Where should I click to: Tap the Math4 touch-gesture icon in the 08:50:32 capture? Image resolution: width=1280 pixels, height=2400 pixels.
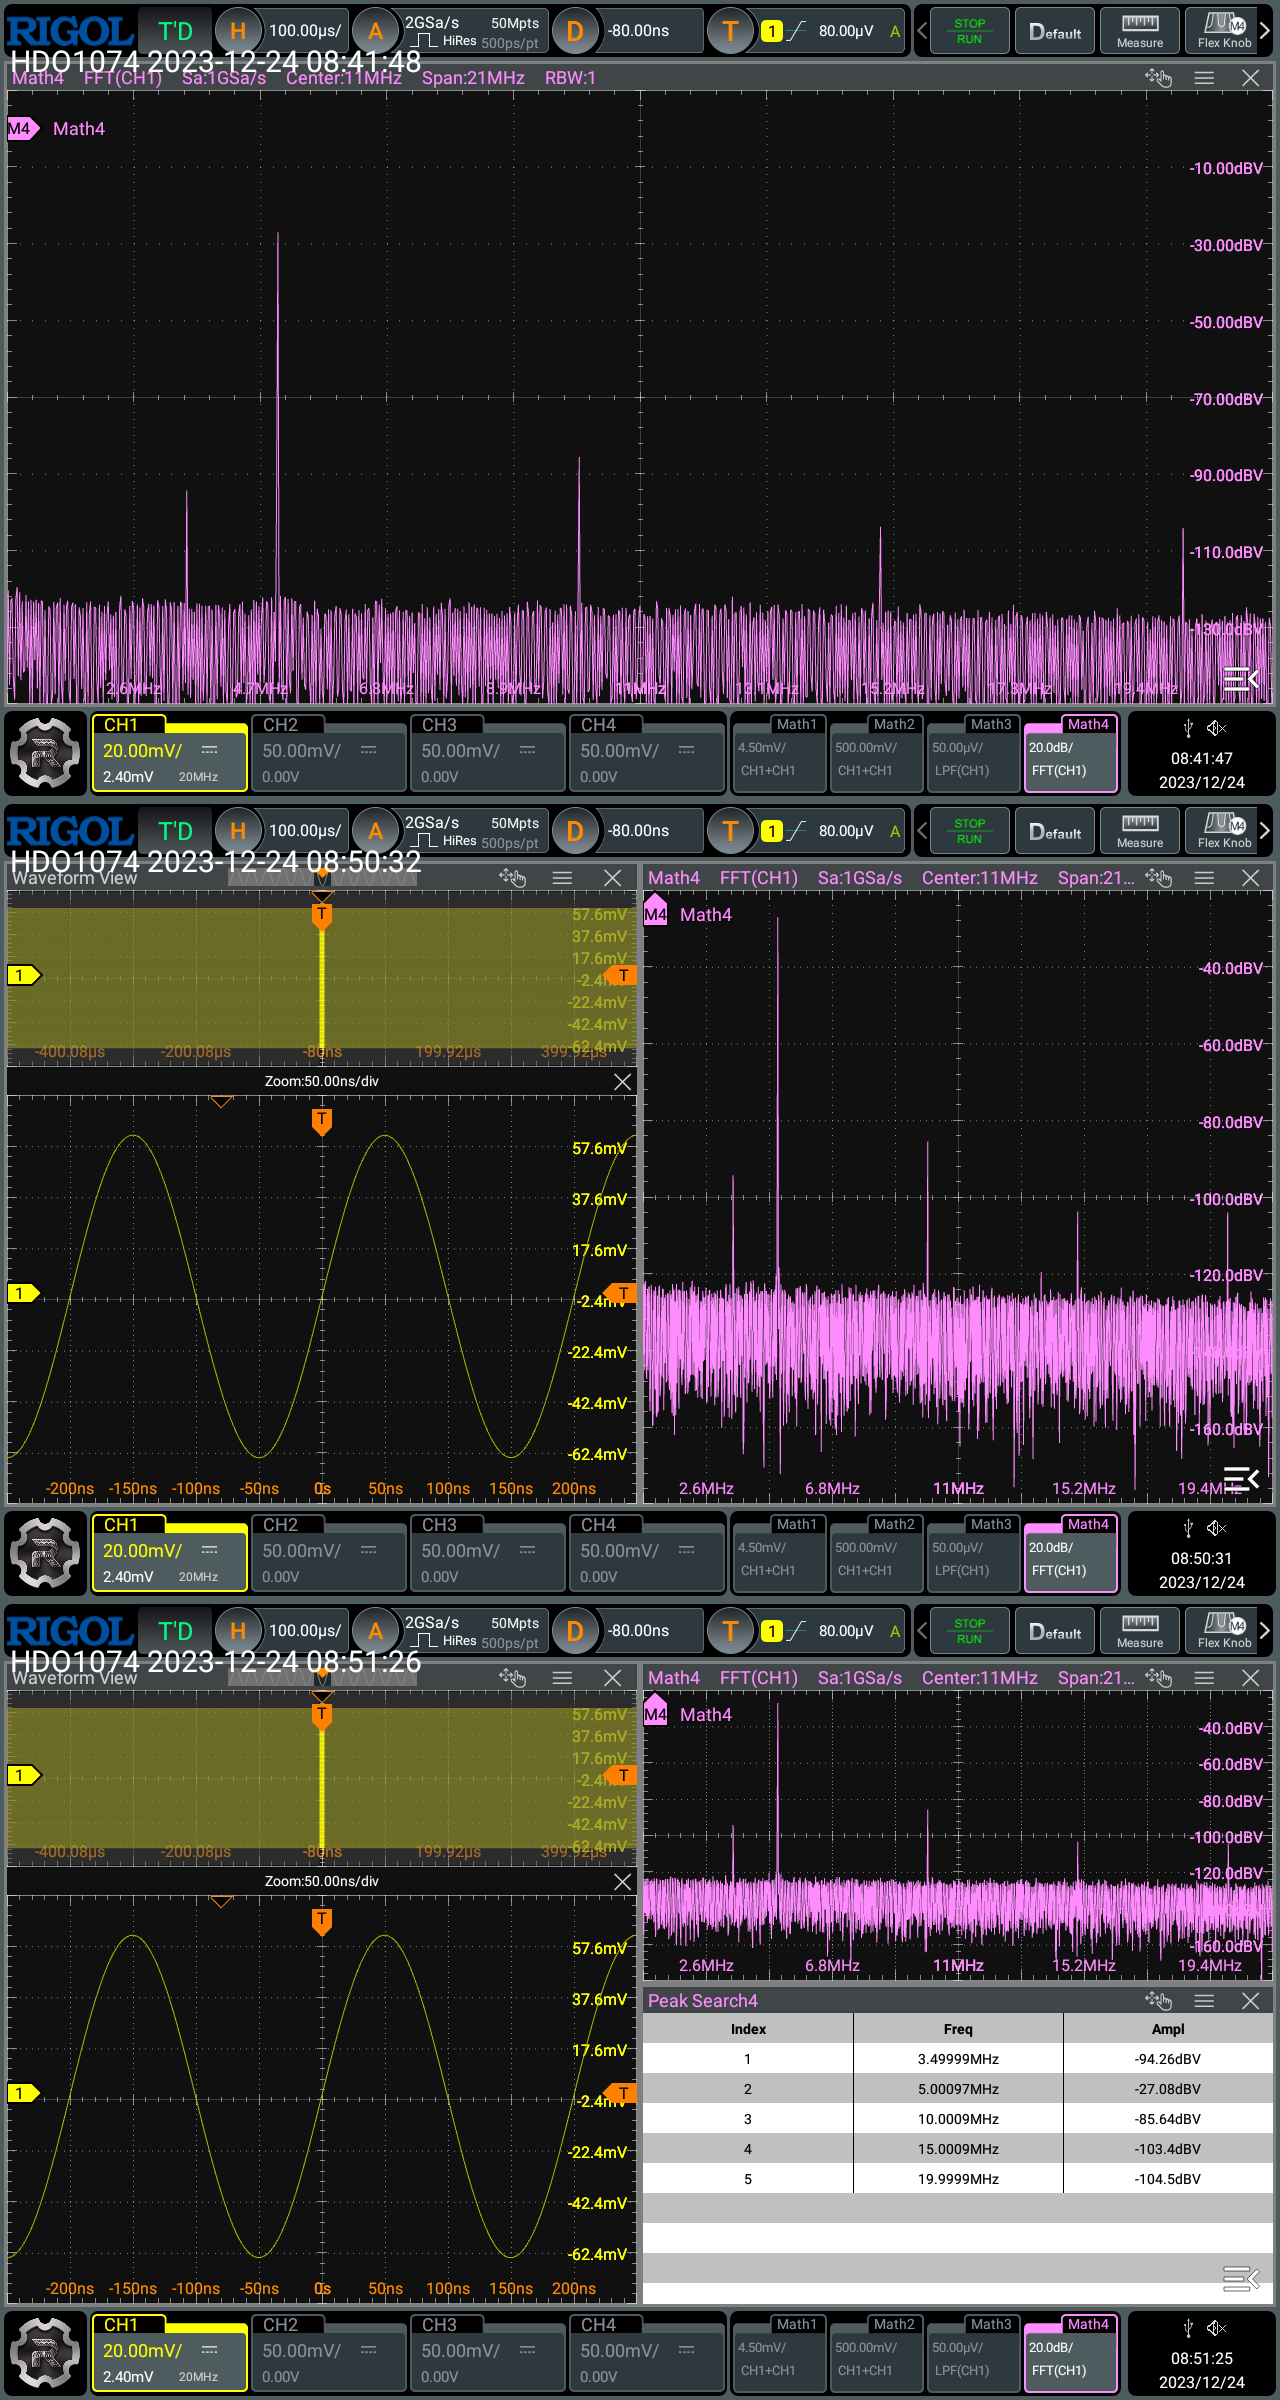click(1158, 878)
